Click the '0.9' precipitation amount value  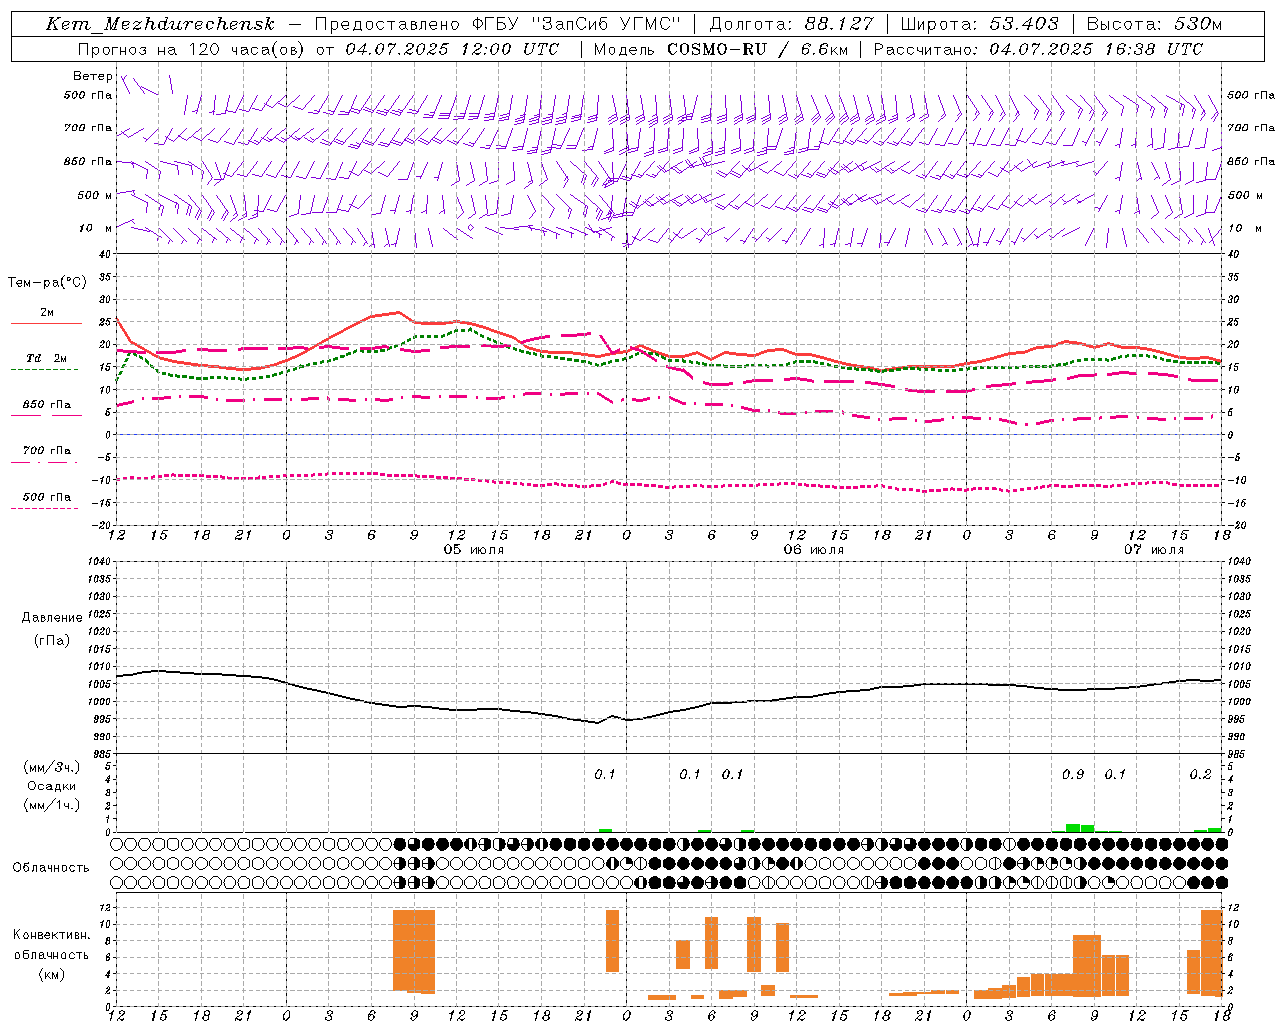tap(1073, 775)
